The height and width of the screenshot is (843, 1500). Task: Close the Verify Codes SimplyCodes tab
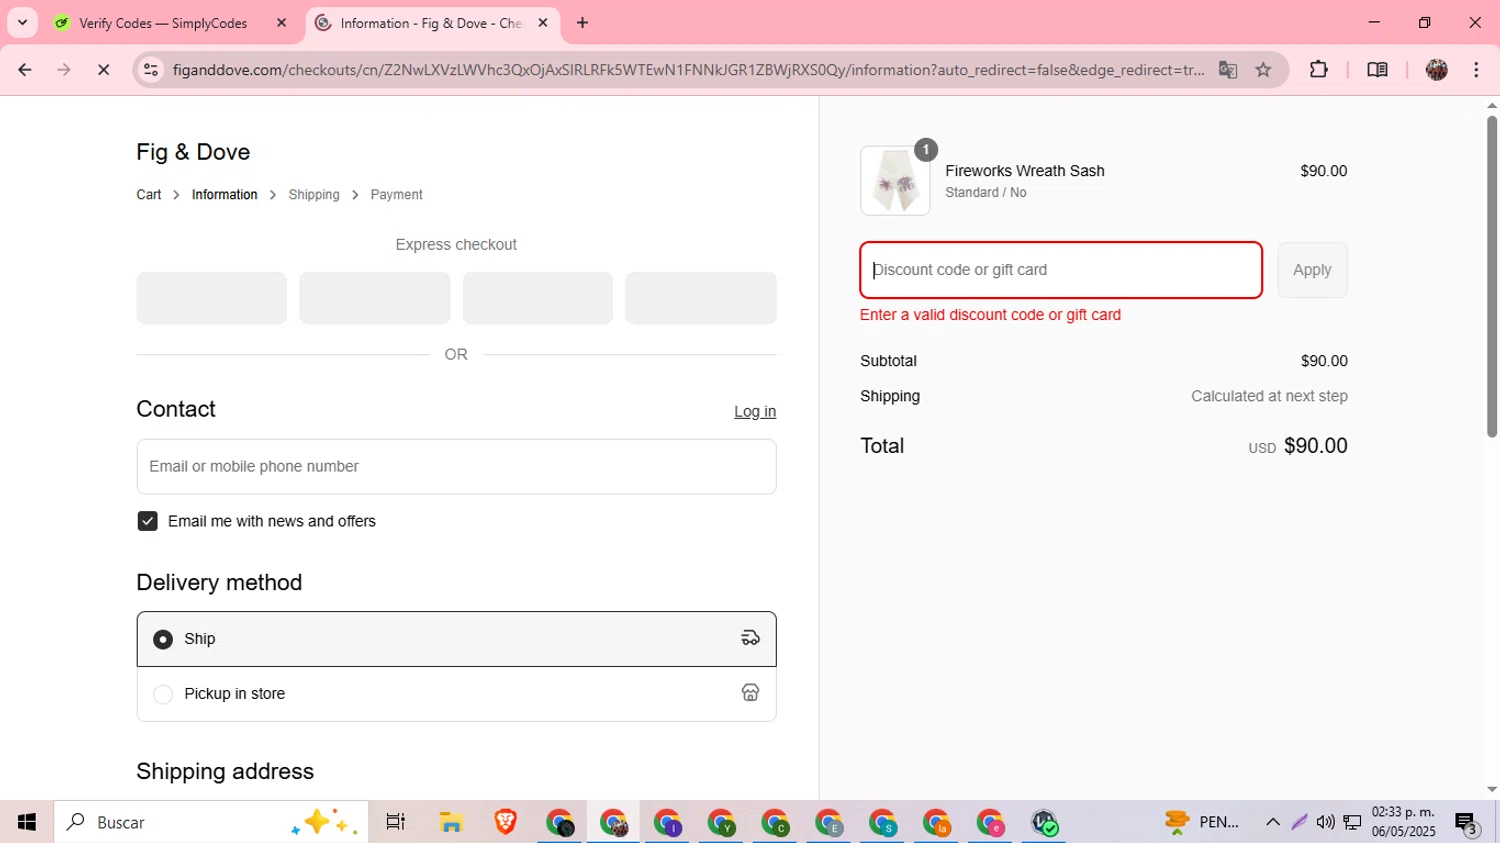point(282,22)
